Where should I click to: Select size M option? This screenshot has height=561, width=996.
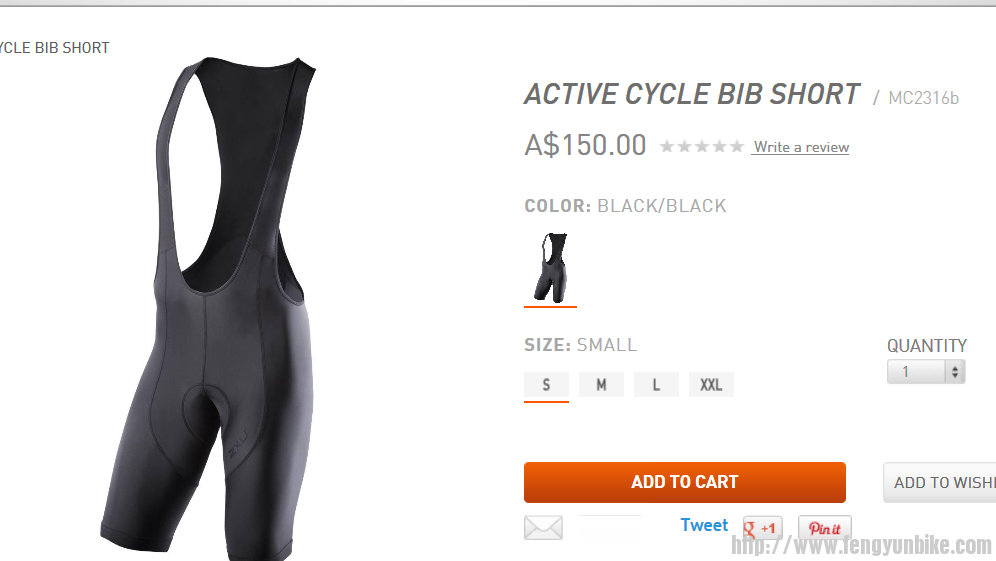click(x=601, y=385)
